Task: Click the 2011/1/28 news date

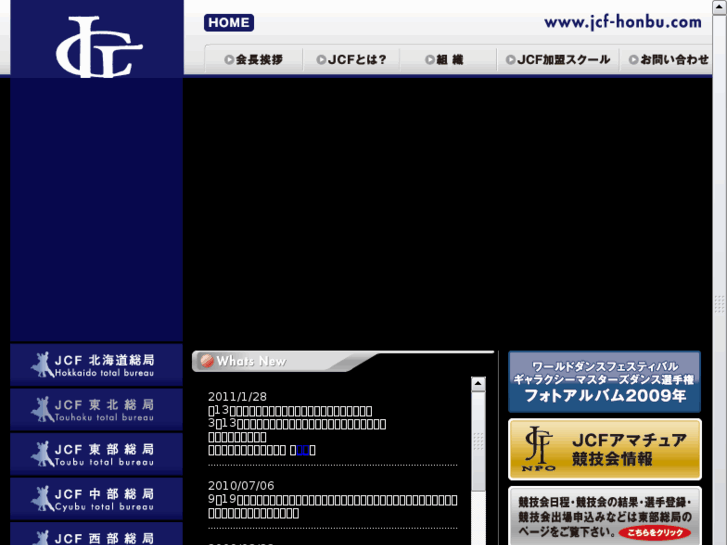Action: 237,397
